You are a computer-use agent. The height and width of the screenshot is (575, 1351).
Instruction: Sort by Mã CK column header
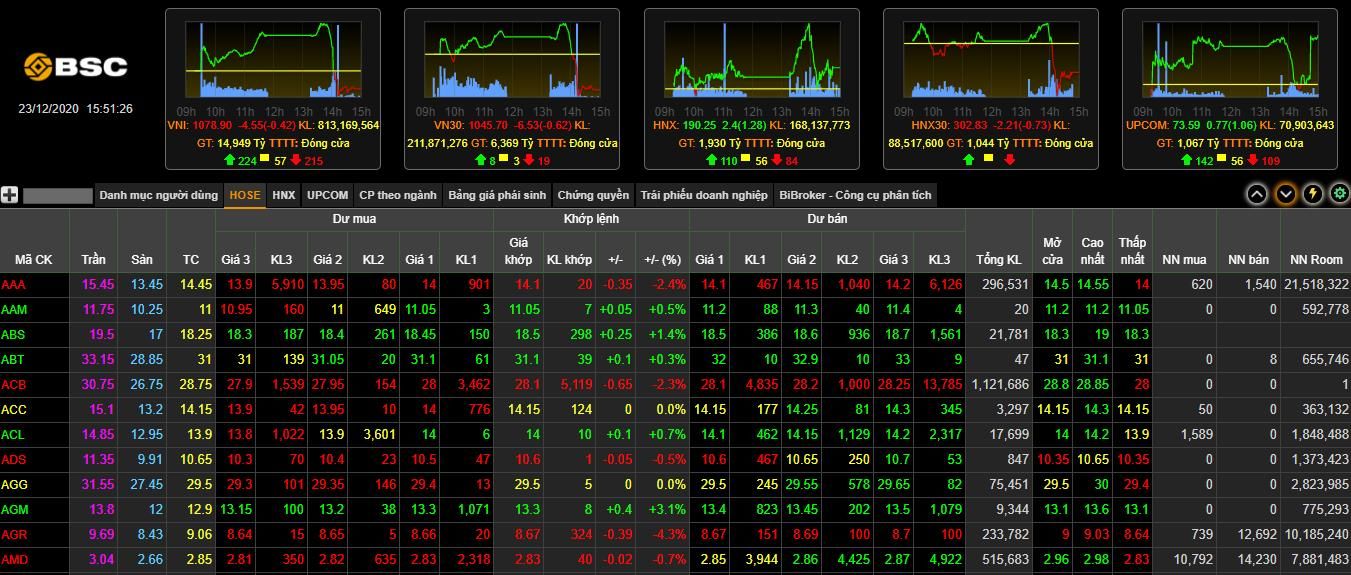click(34, 259)
